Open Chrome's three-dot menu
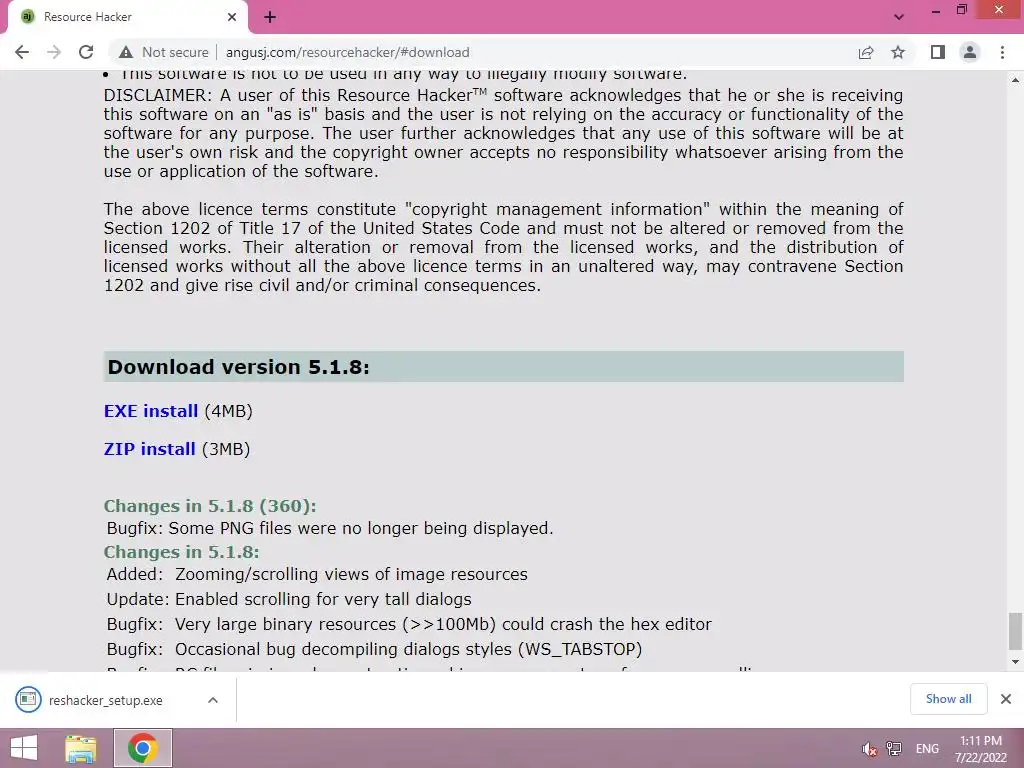1024x768 pixels. pos(1002,52)
